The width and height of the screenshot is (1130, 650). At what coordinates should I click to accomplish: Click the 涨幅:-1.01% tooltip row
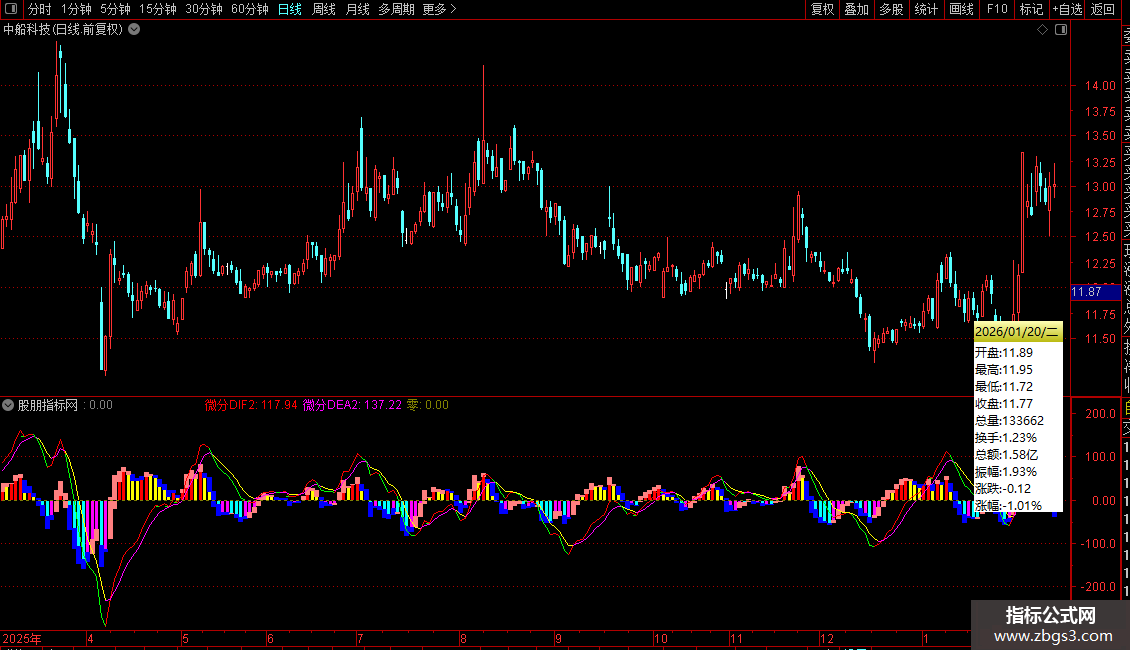[x=1009, y=506]
